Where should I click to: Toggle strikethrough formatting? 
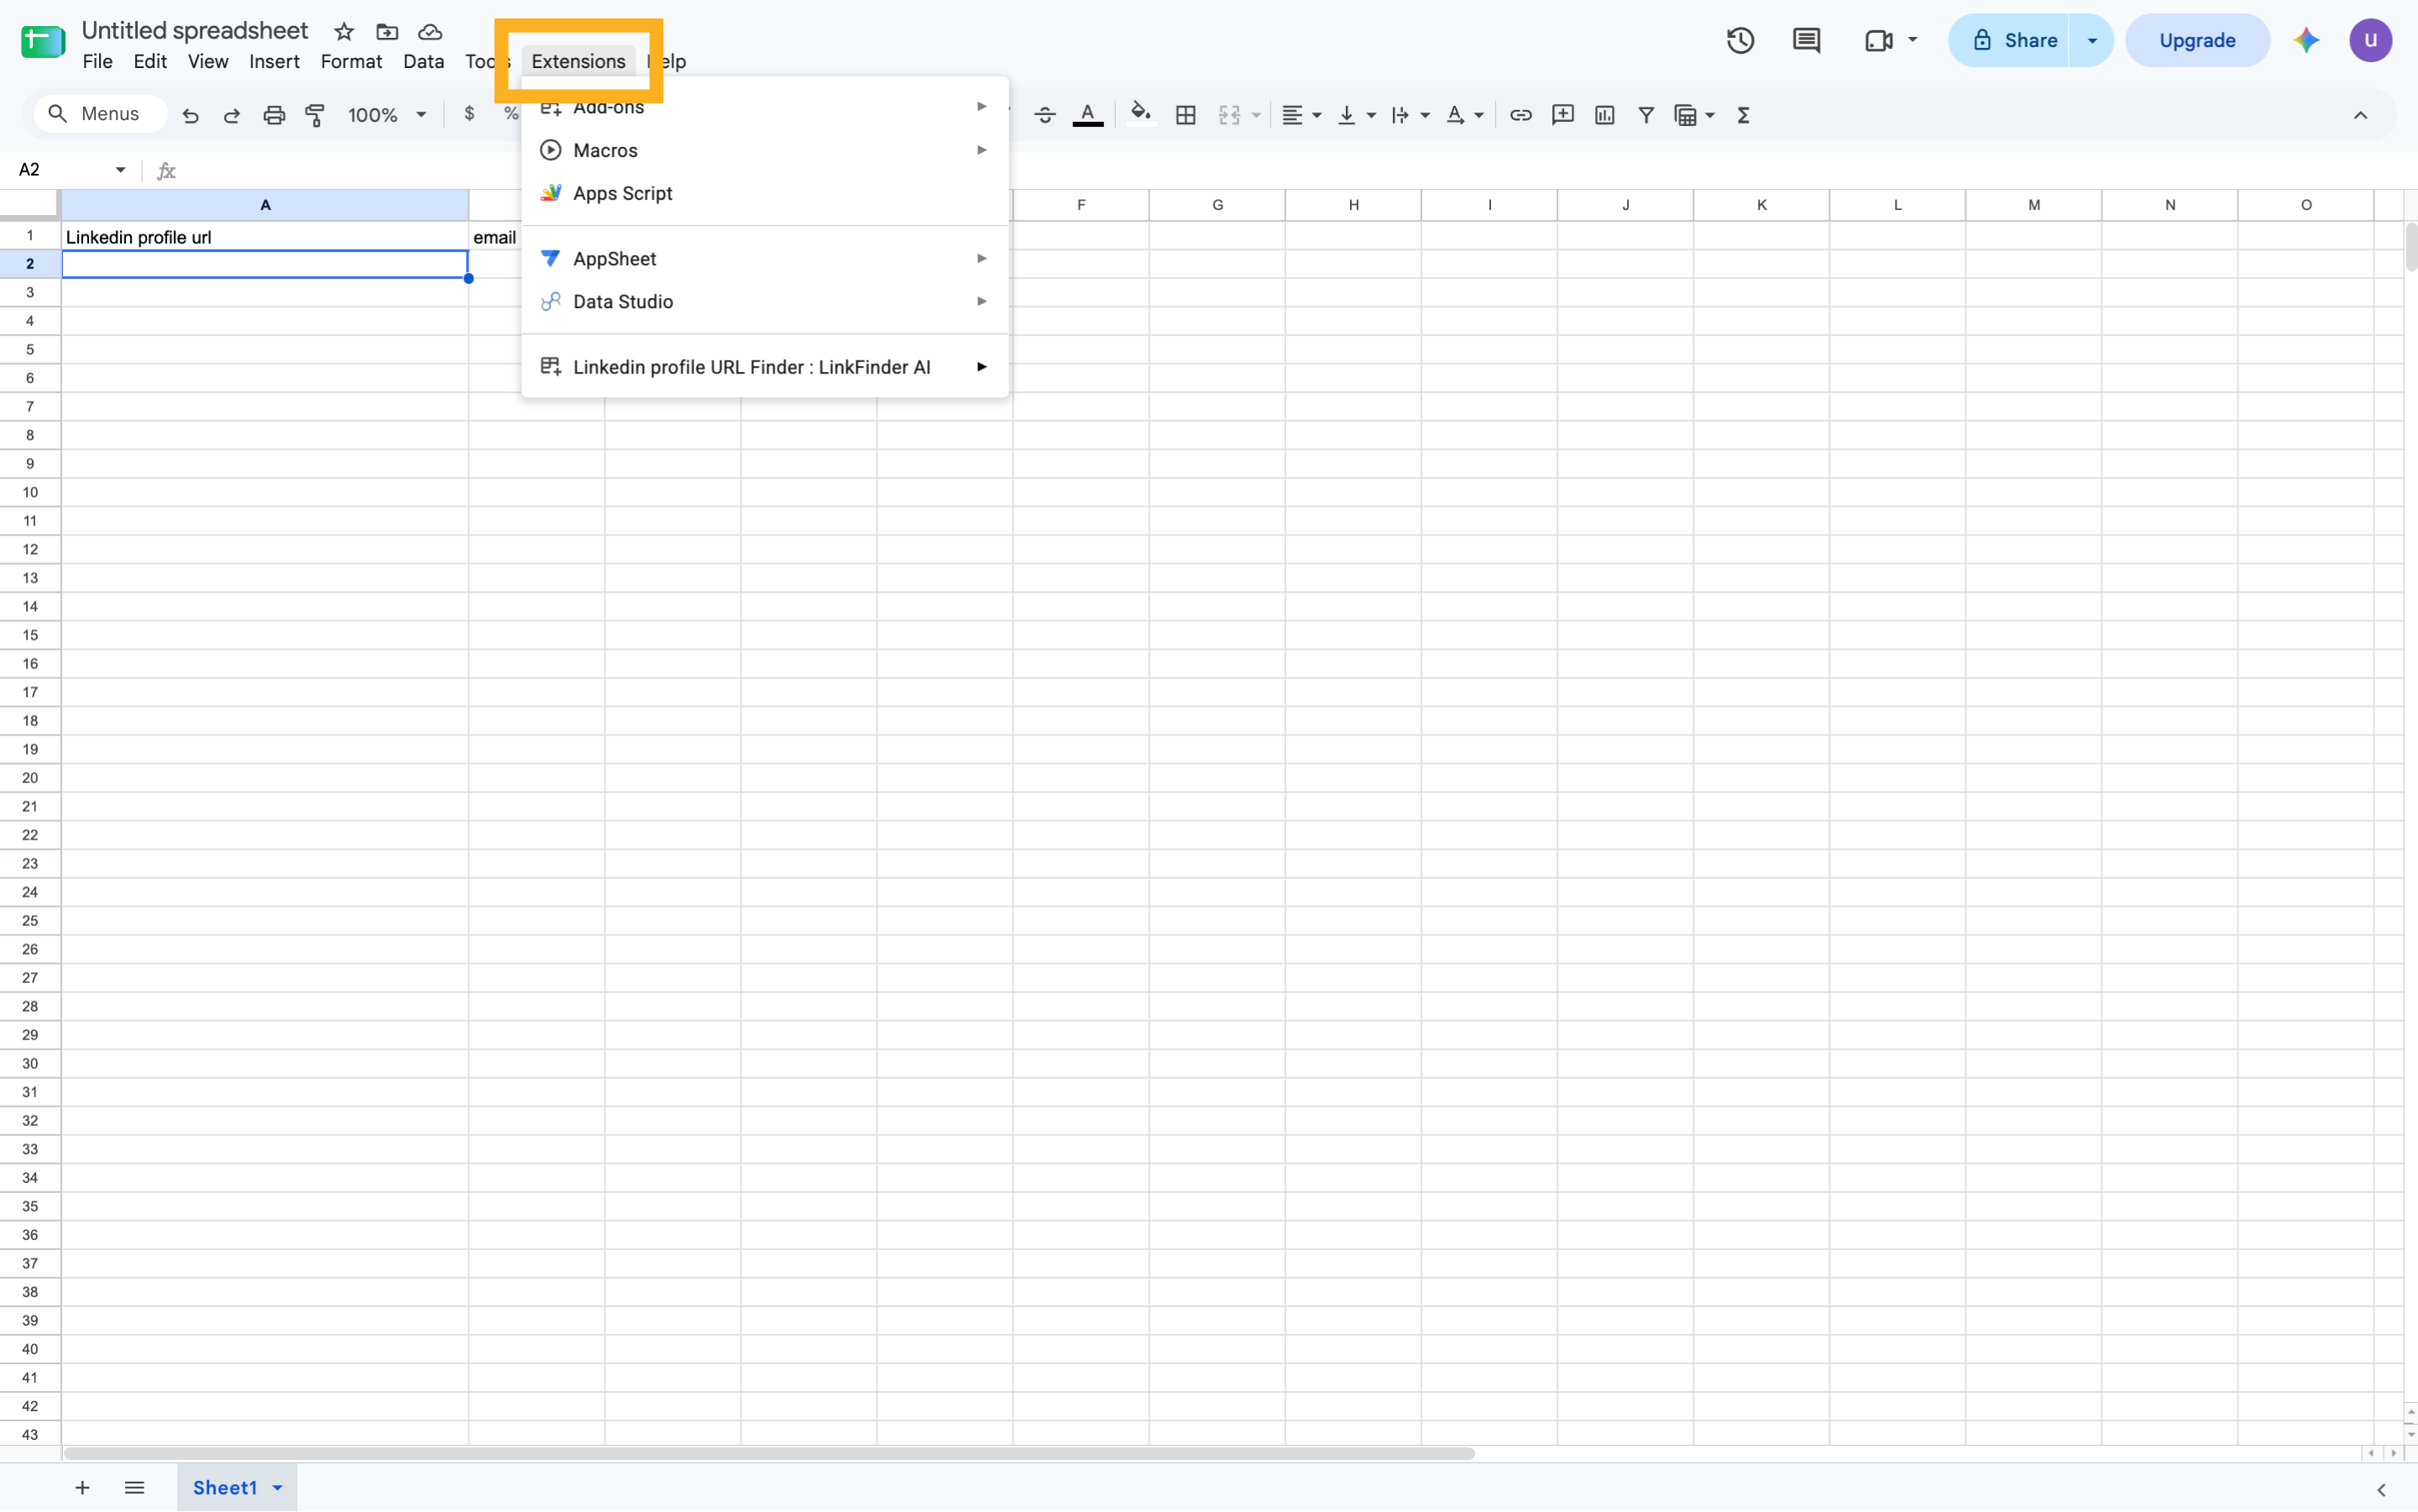point(1045,115)
